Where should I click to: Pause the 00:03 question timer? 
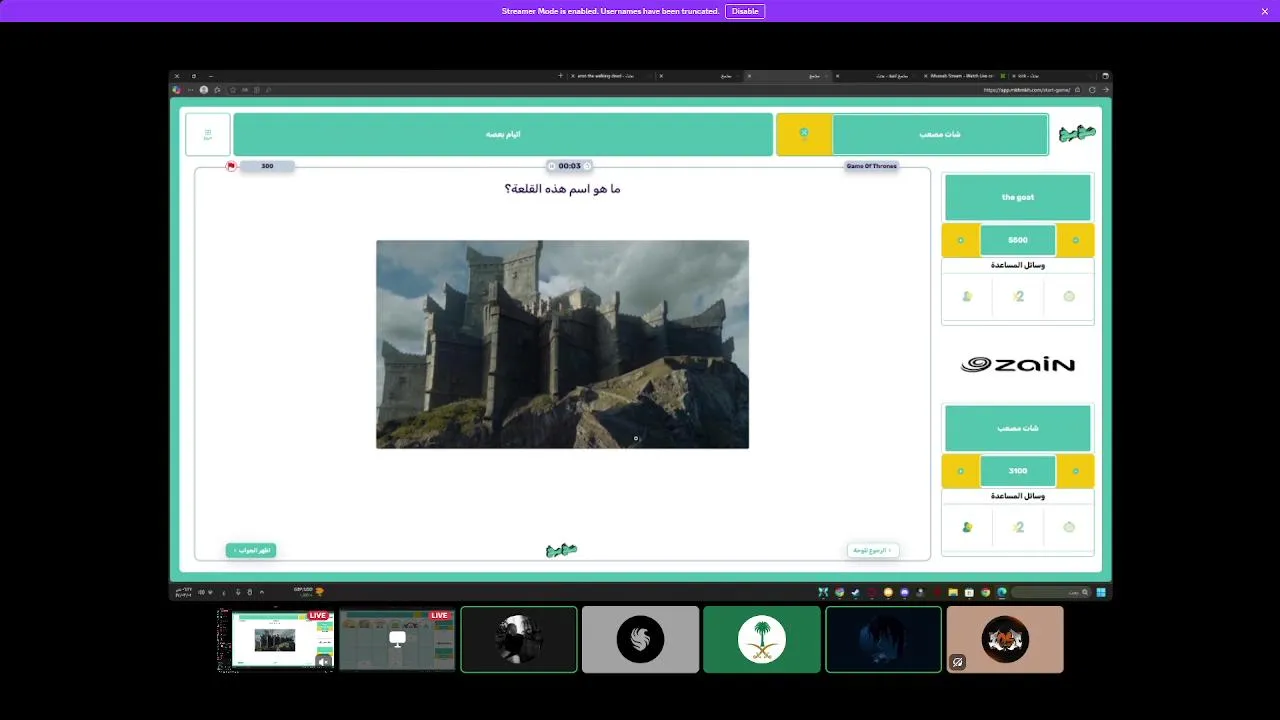click(x=551, y=166)
